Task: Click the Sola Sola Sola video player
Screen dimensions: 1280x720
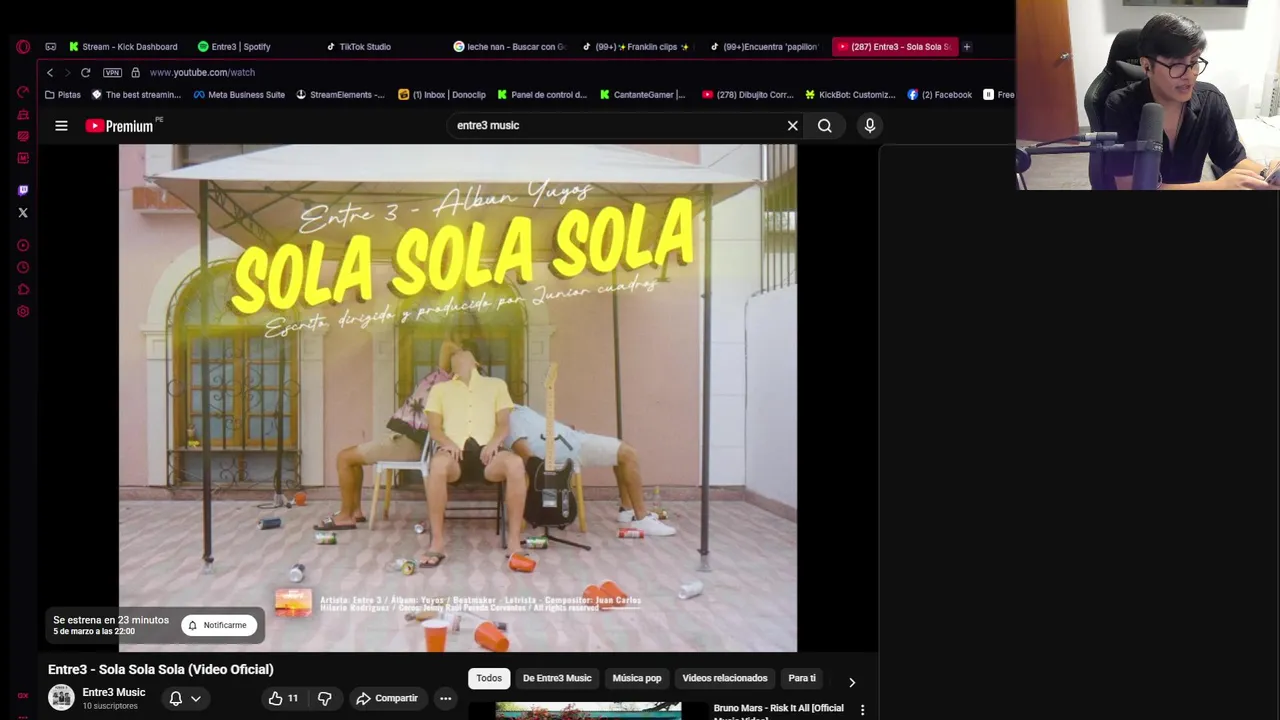Action: point(458,398)
